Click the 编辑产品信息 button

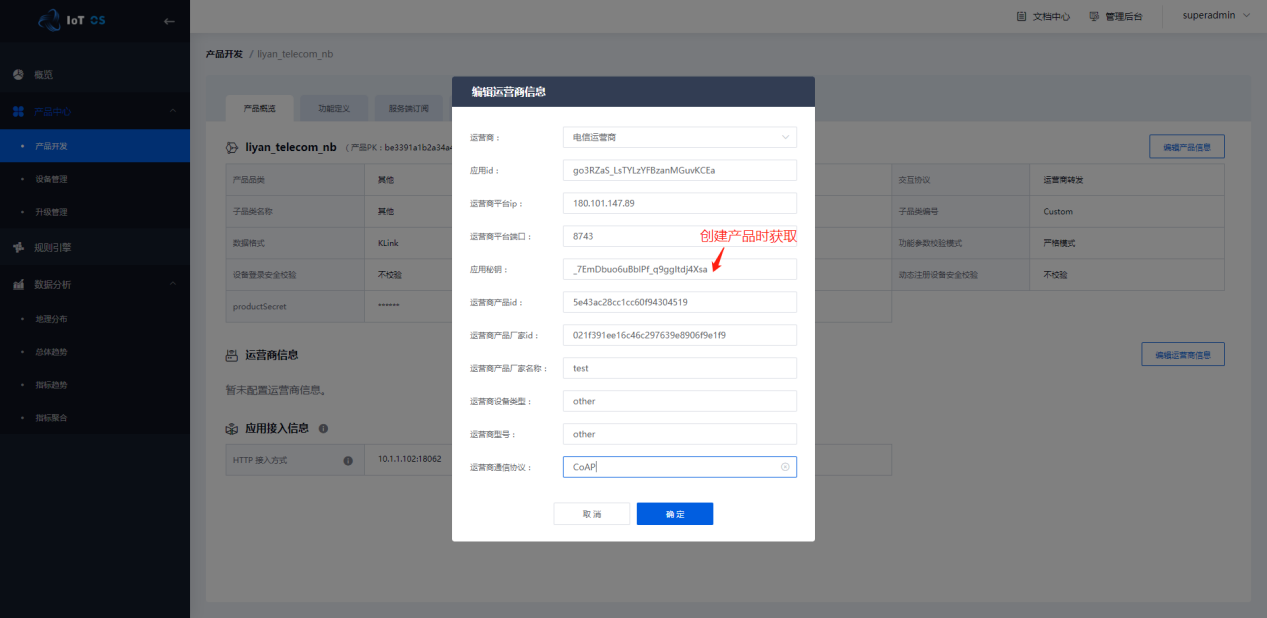click(1186, 147)
